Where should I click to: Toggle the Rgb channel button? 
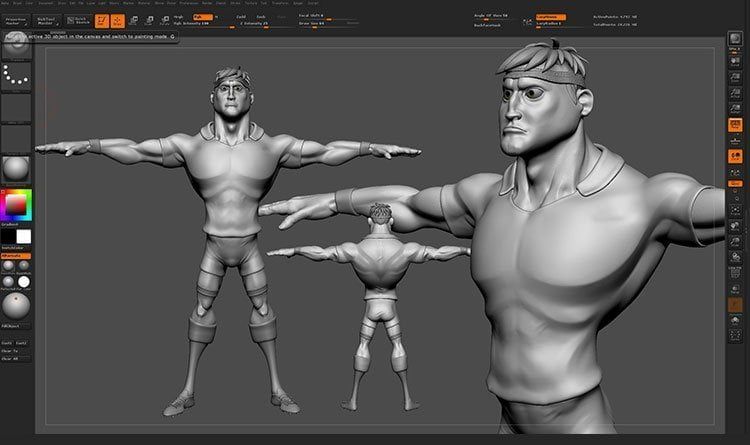(x=203, y=17)
